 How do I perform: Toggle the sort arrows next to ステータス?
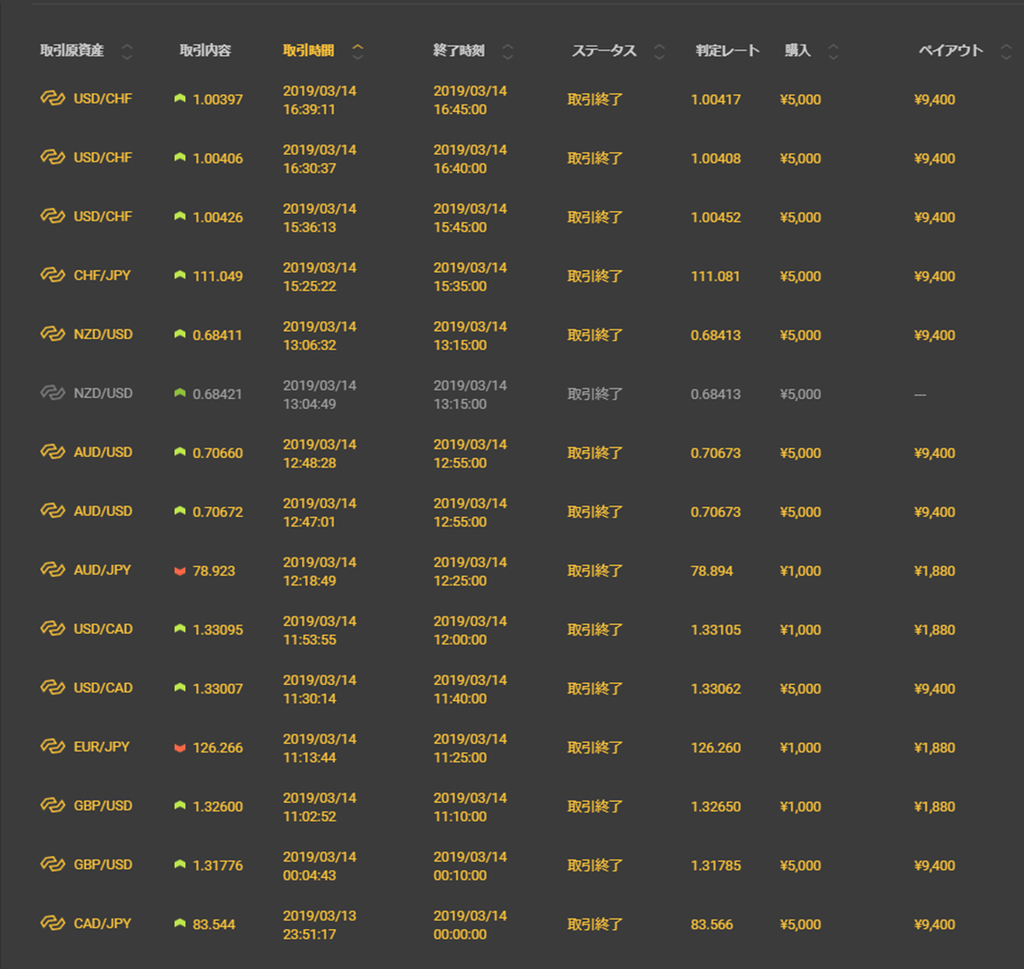point(658,51)
